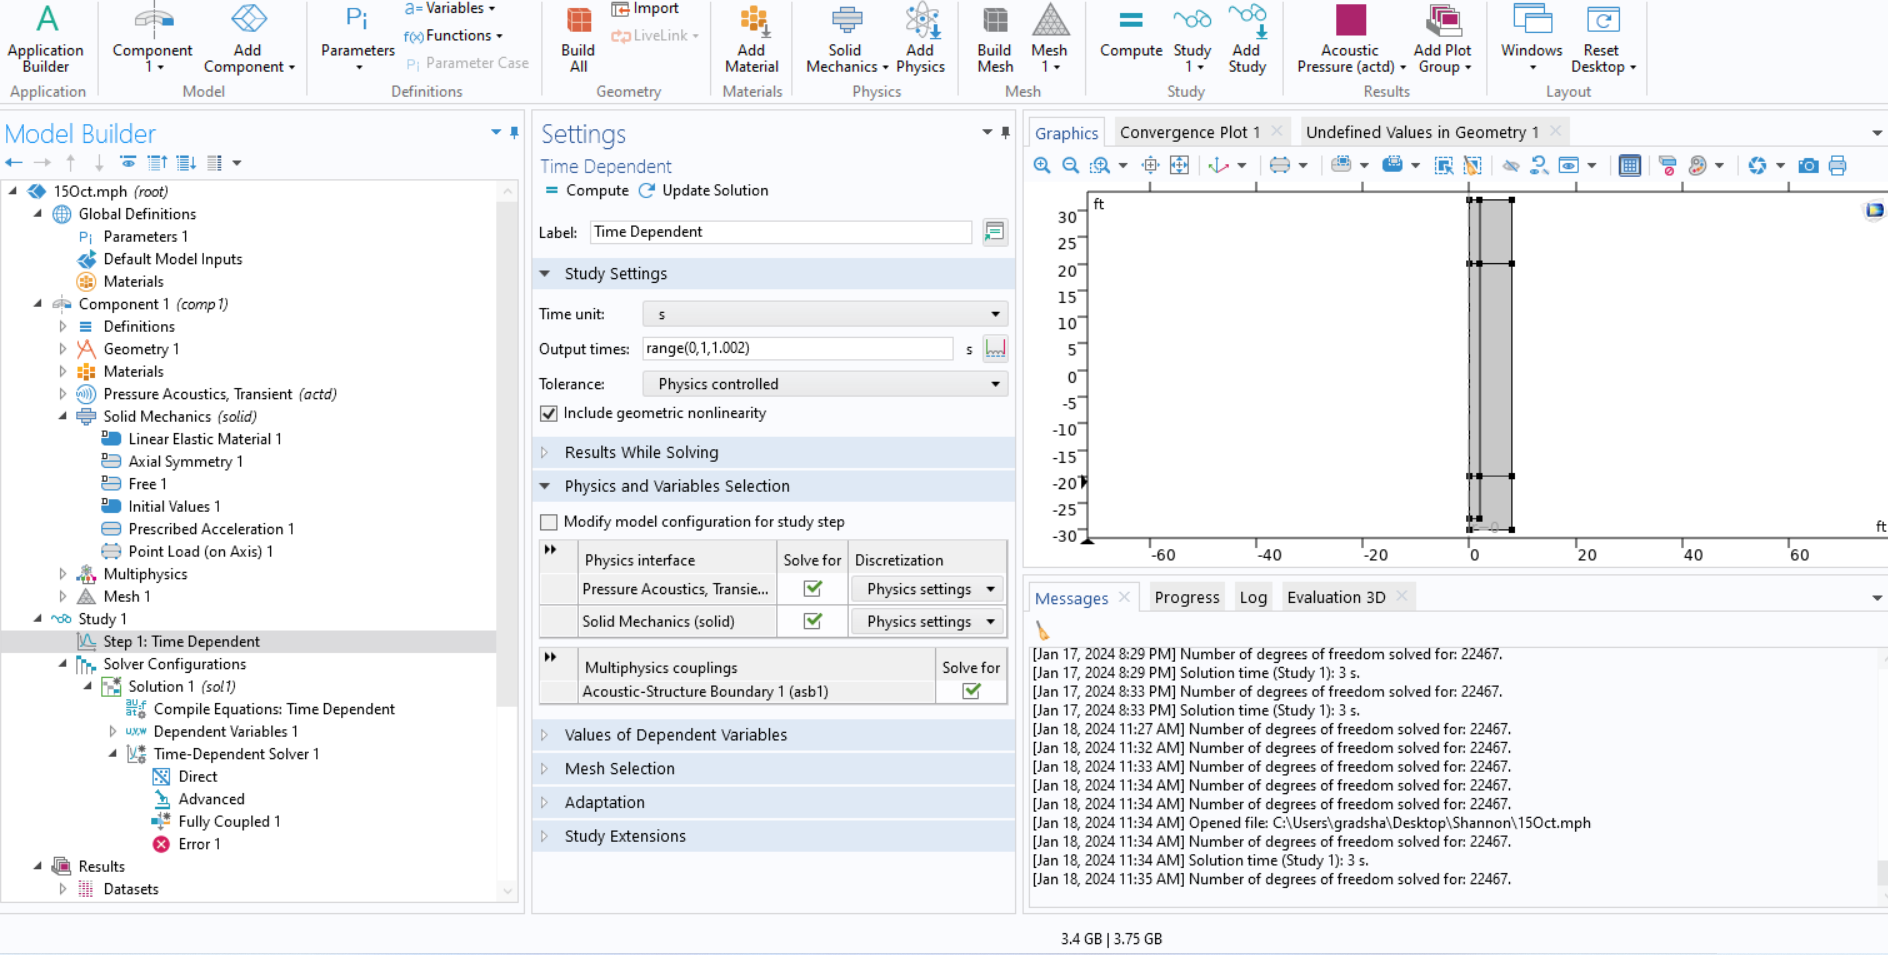The image size is (1888, 955).
Task: Open the Progress tab
Action: point(1187,597)
